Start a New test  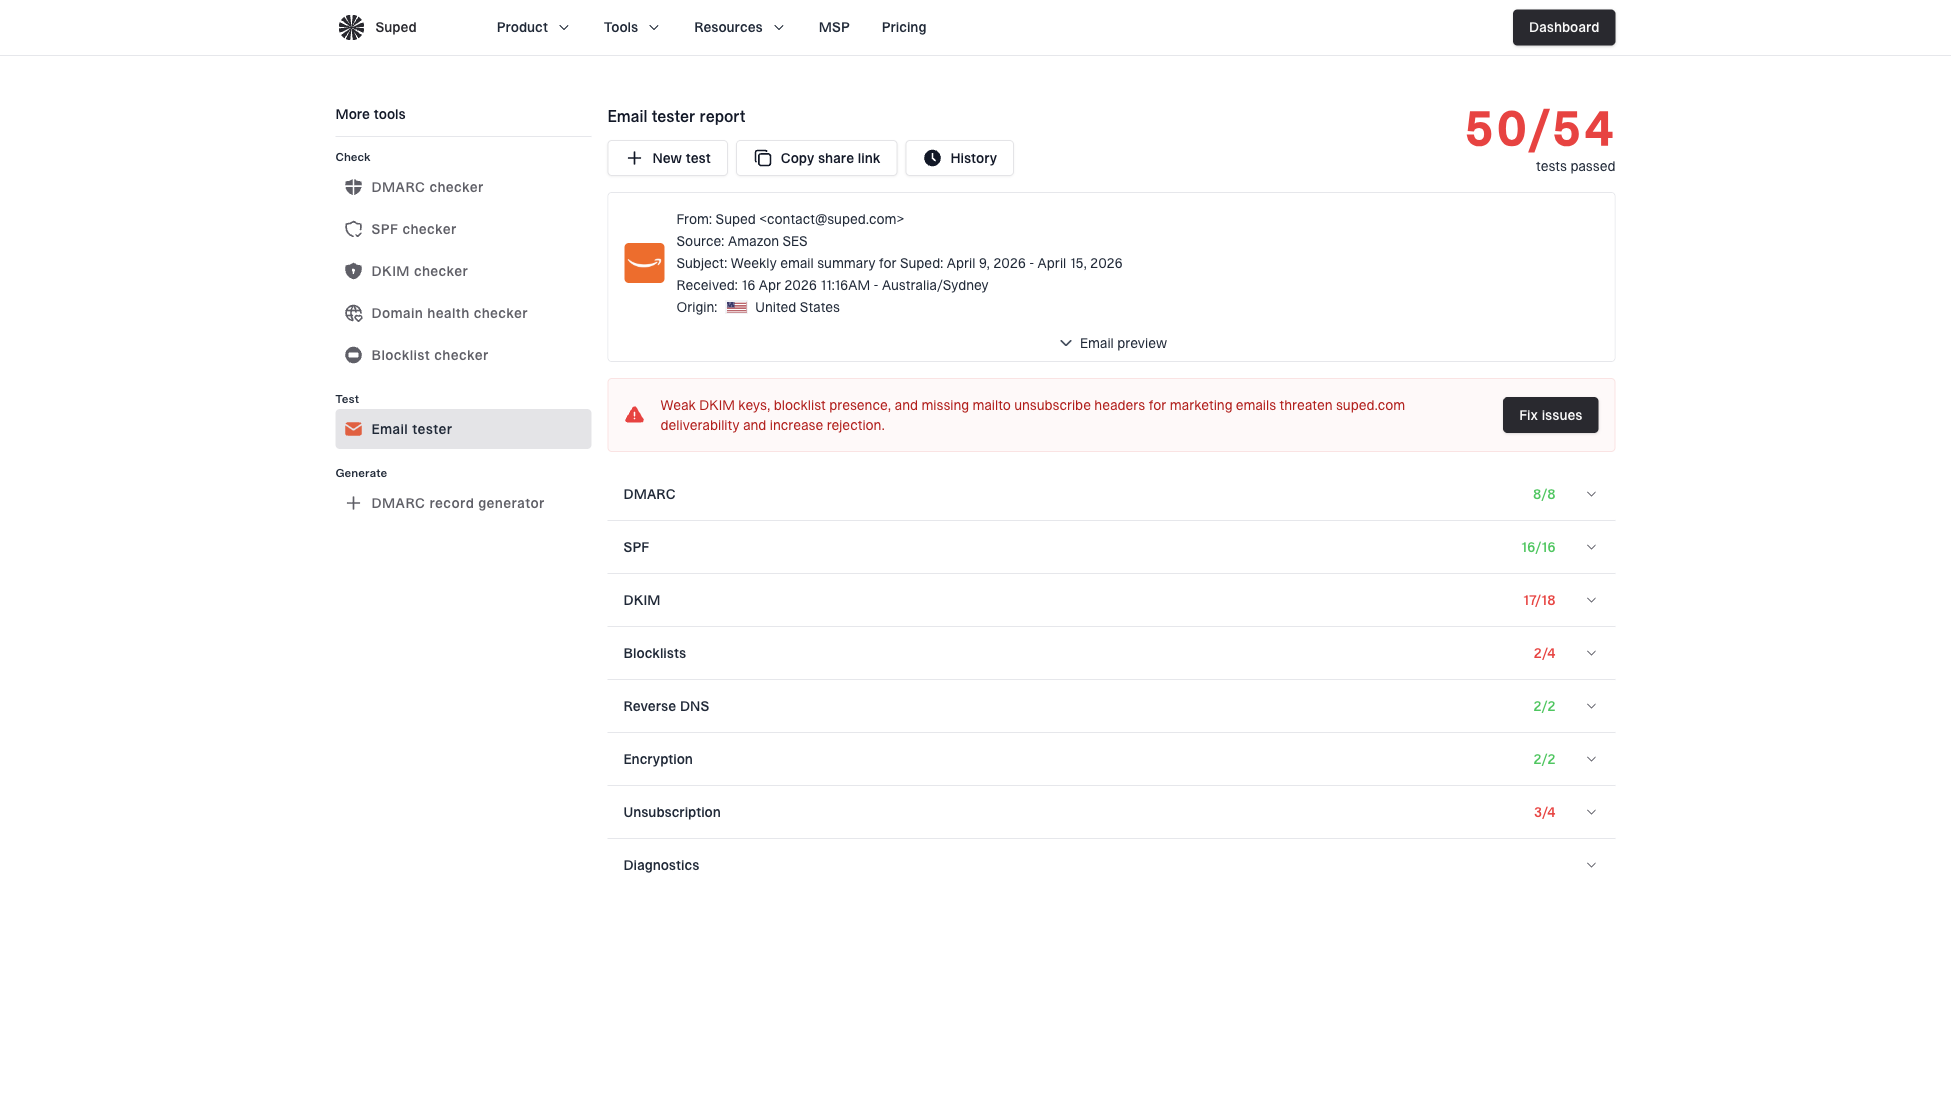point(667,158)
